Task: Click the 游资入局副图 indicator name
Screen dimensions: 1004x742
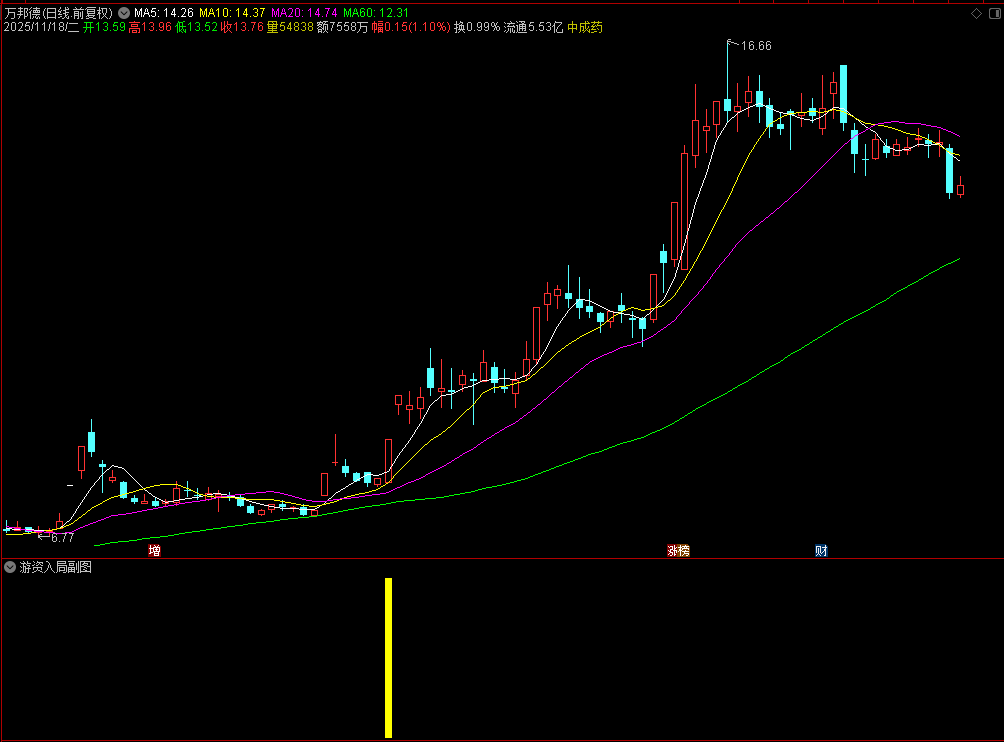Action: click(56, 567)
